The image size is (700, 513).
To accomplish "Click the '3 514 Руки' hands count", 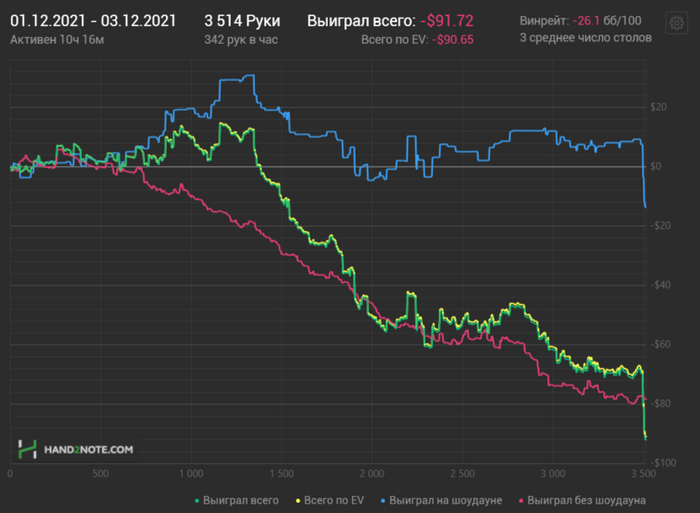I will 242,21.
